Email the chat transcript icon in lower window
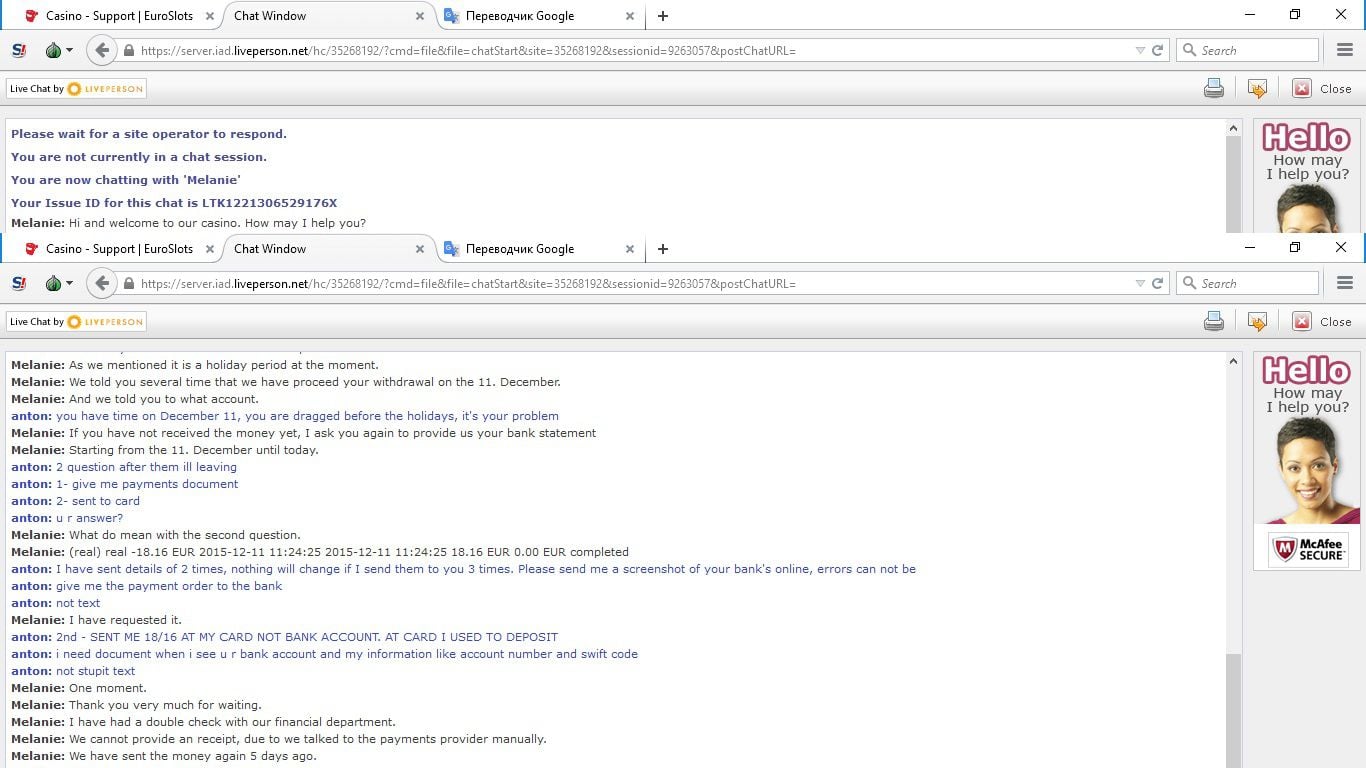The width and height of the screenshot is (1366, 768). [1257, 322]
